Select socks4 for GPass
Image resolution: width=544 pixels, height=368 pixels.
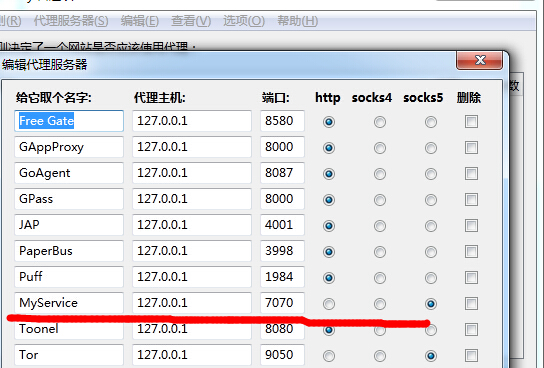(380, 200)
